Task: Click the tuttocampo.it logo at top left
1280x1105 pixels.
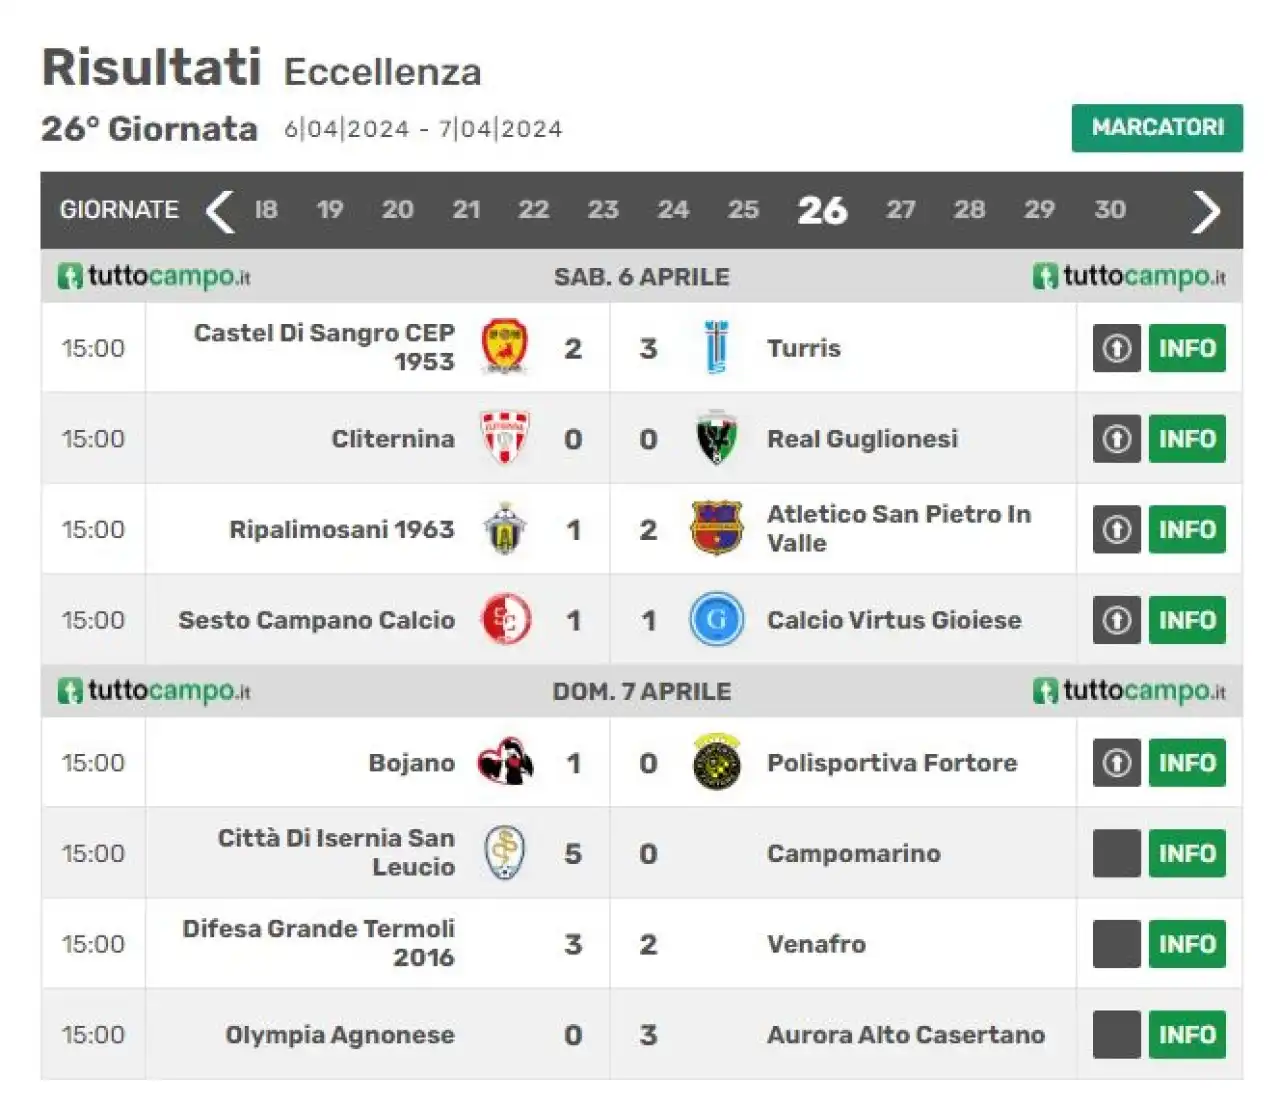Action: pyautogui.click(x=154, y=276)
